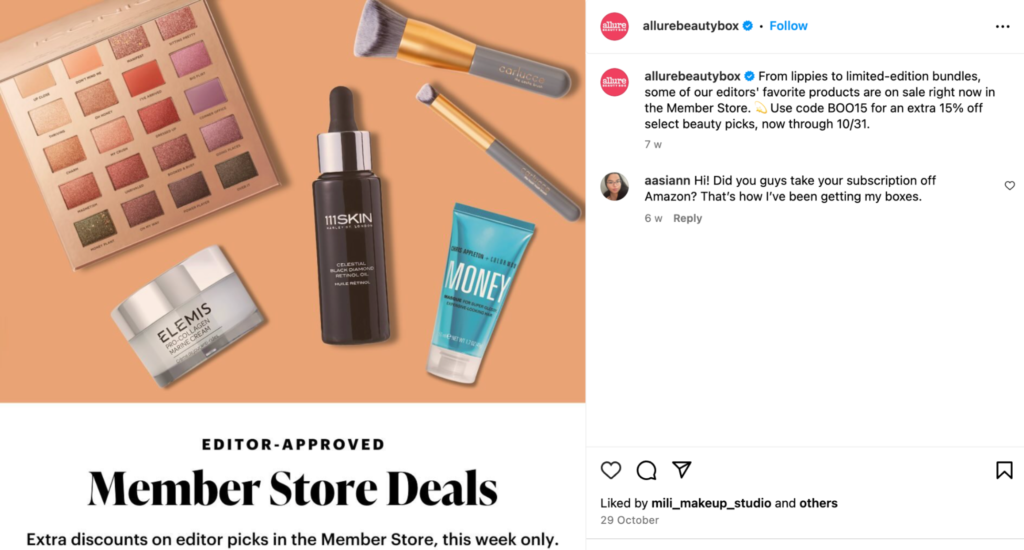Open mili_makeup_studio profile link
Screen dimensions: 1024x550
(x=711, y=504)
